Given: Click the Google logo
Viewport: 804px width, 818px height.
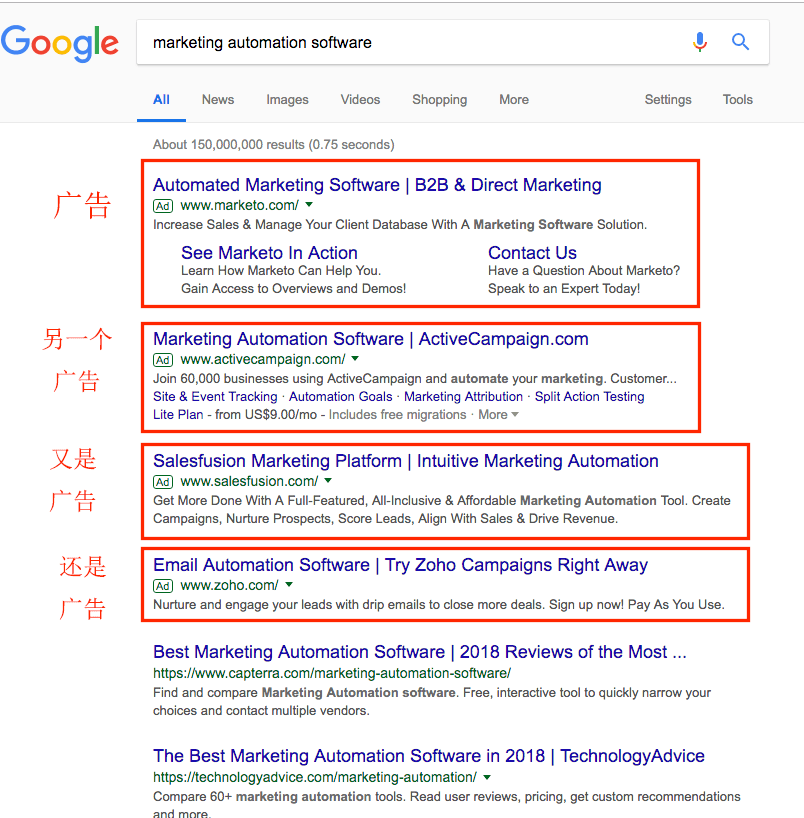Looking at the screenshot, I should (60, 43).
